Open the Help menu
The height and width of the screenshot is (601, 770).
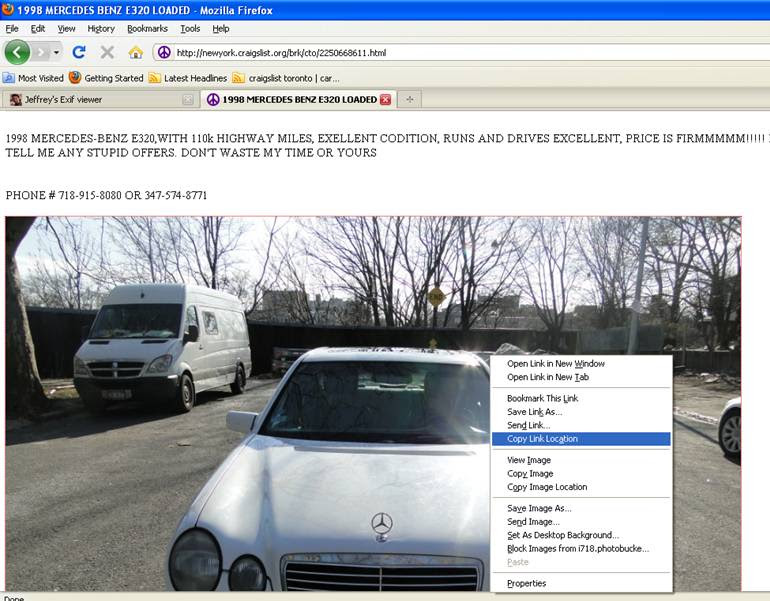[x=220, y=28]
